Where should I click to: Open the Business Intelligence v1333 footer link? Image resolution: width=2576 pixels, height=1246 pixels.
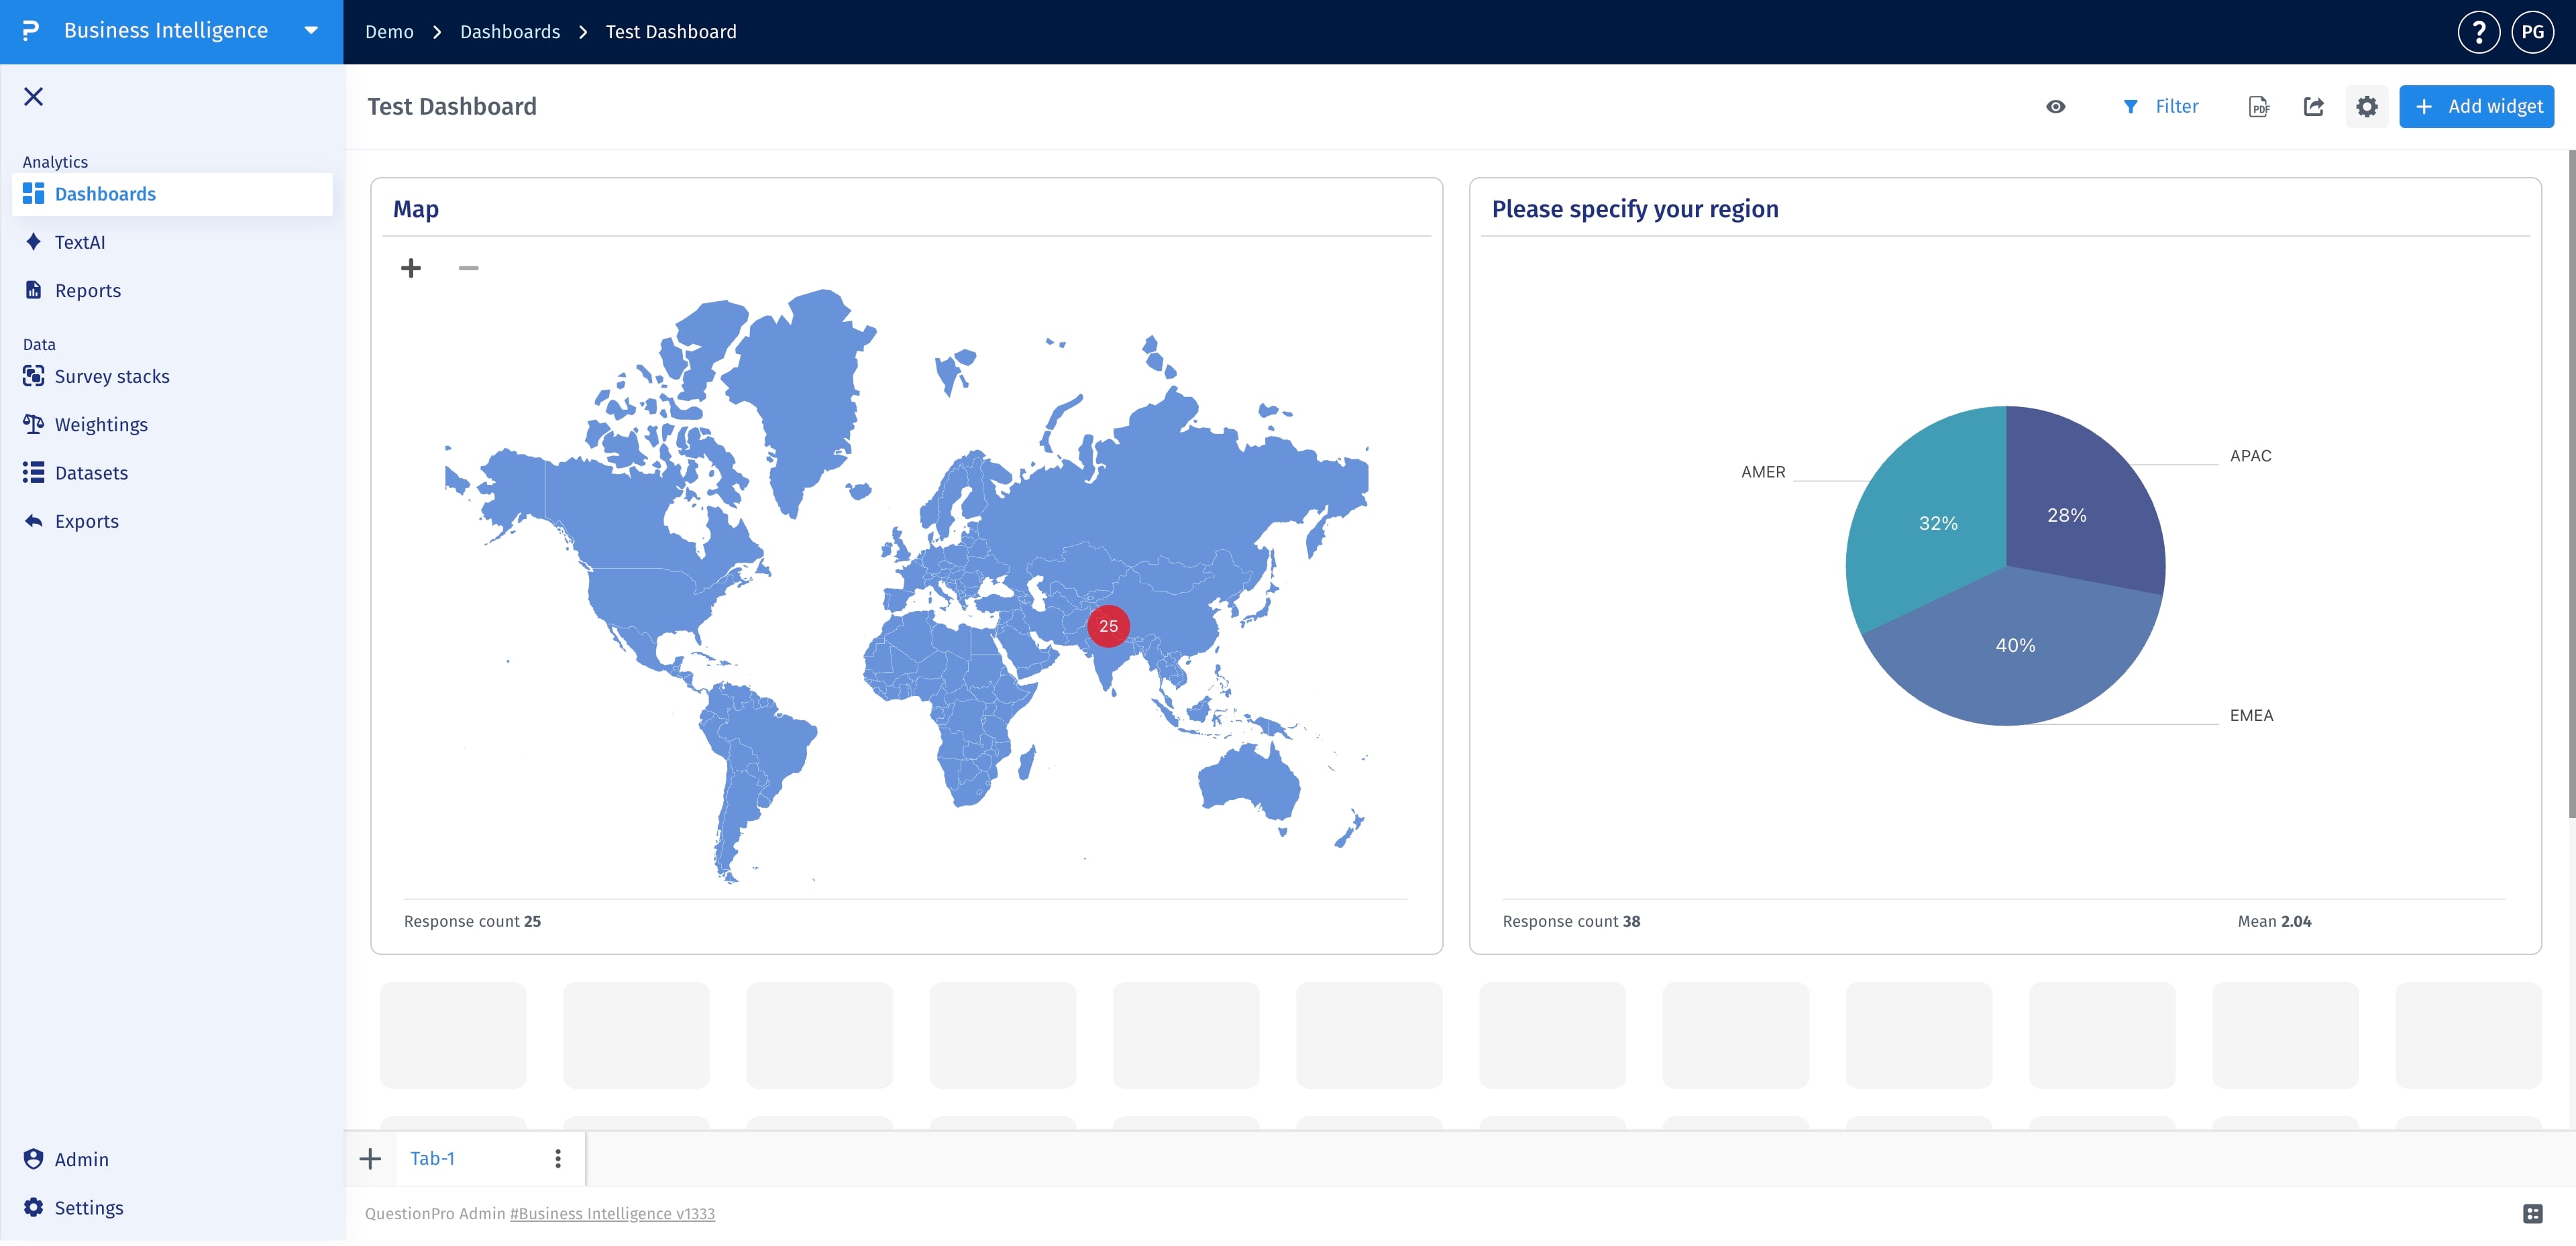click(x=612, y=1214)
